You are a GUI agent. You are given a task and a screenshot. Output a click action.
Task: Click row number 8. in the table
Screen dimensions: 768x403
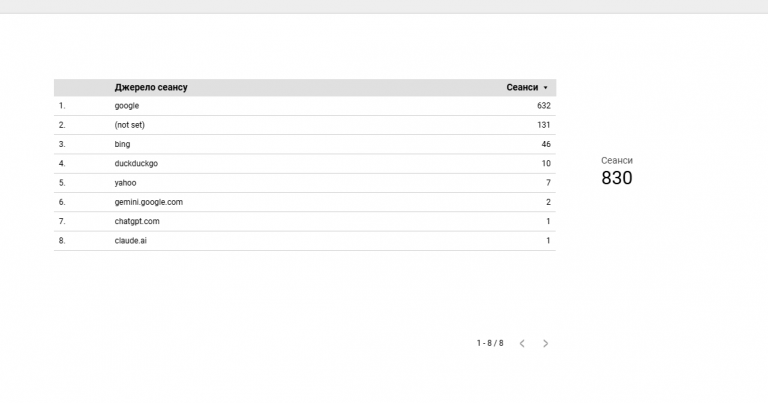coord(62,240)
